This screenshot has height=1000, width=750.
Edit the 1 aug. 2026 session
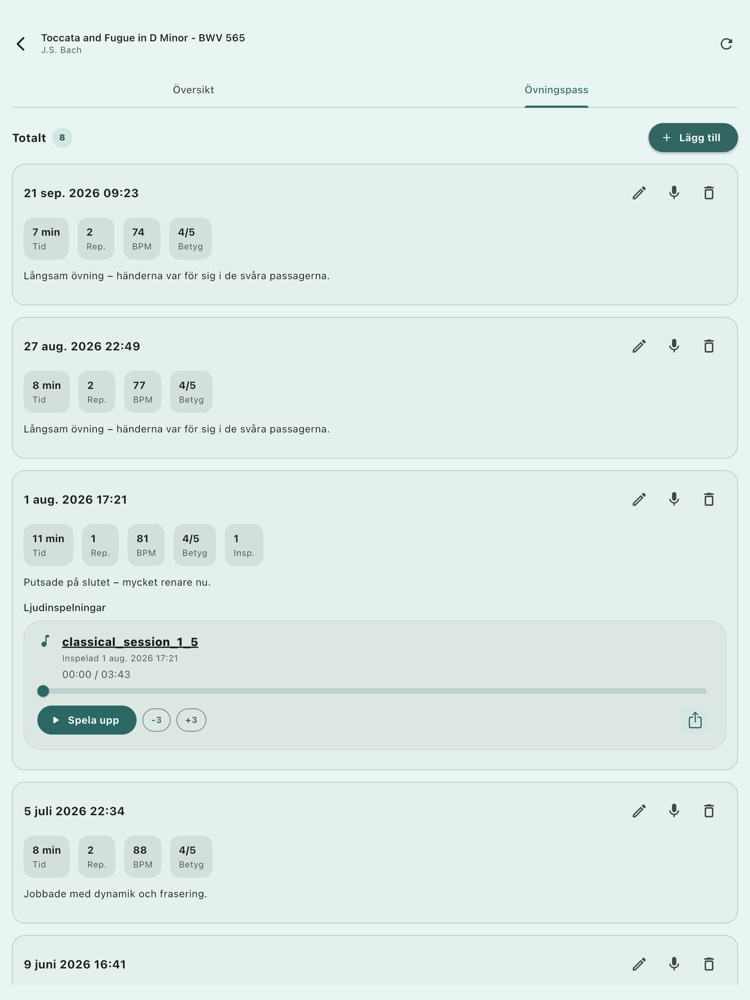(639, 499)
